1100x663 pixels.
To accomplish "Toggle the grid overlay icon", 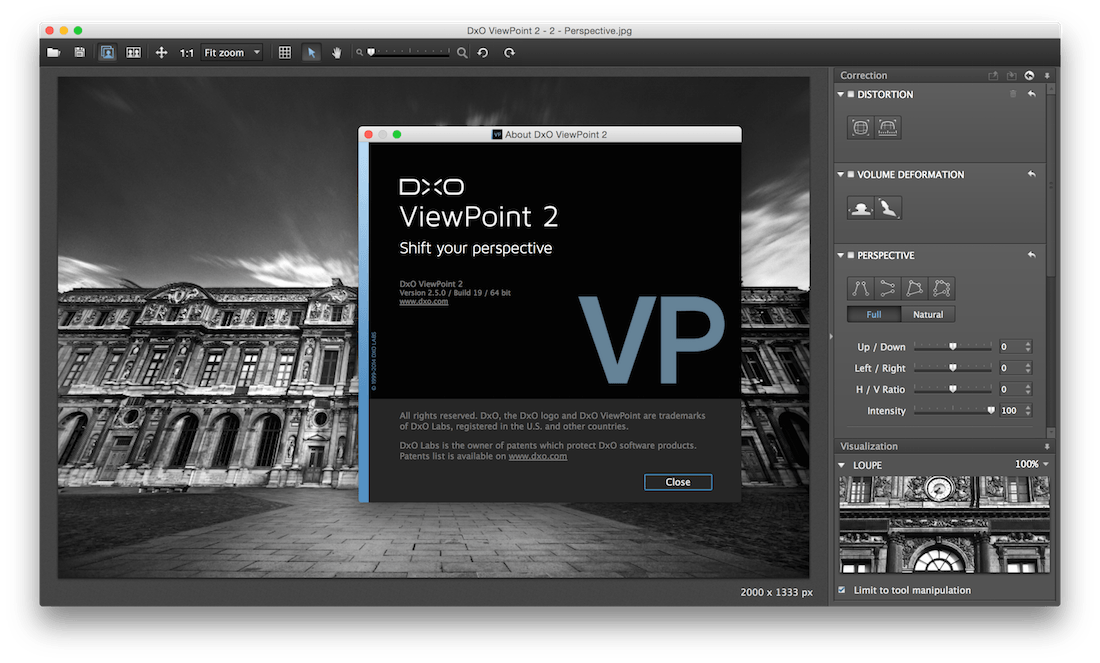I will click(x=285, y=53).
